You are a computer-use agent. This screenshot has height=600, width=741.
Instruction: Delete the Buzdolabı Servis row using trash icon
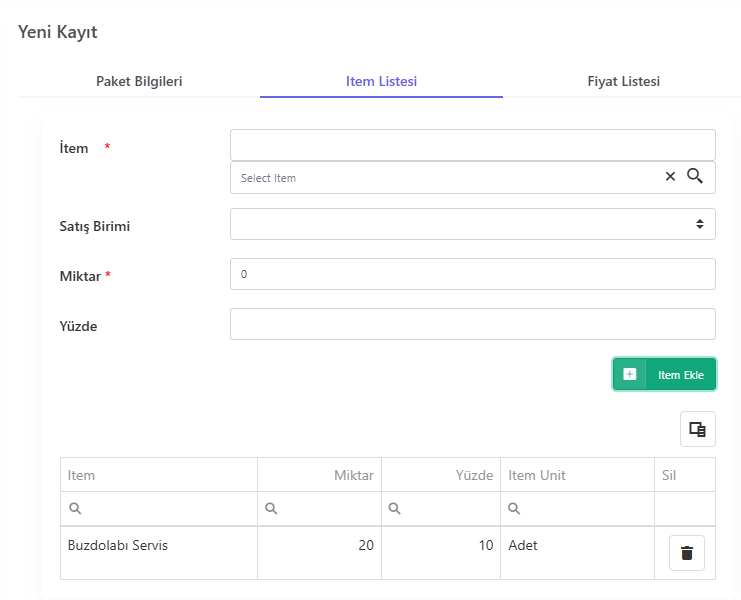(x=687, y=553)
